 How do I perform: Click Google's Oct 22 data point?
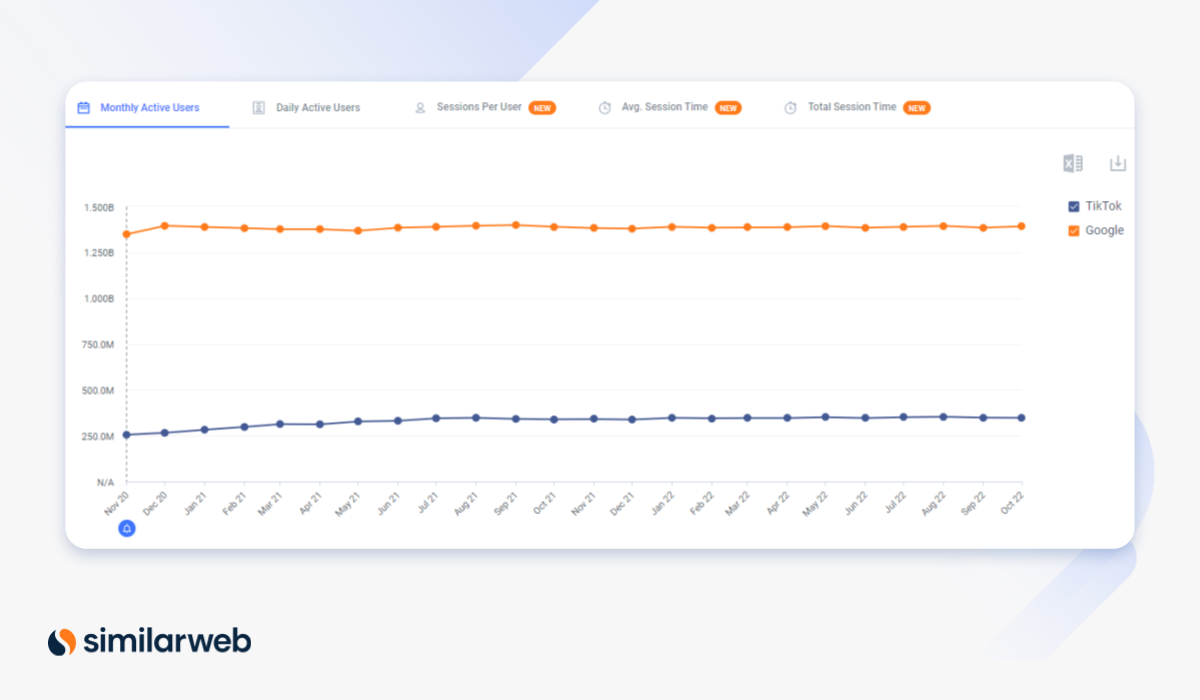(x=1021, y=226)
